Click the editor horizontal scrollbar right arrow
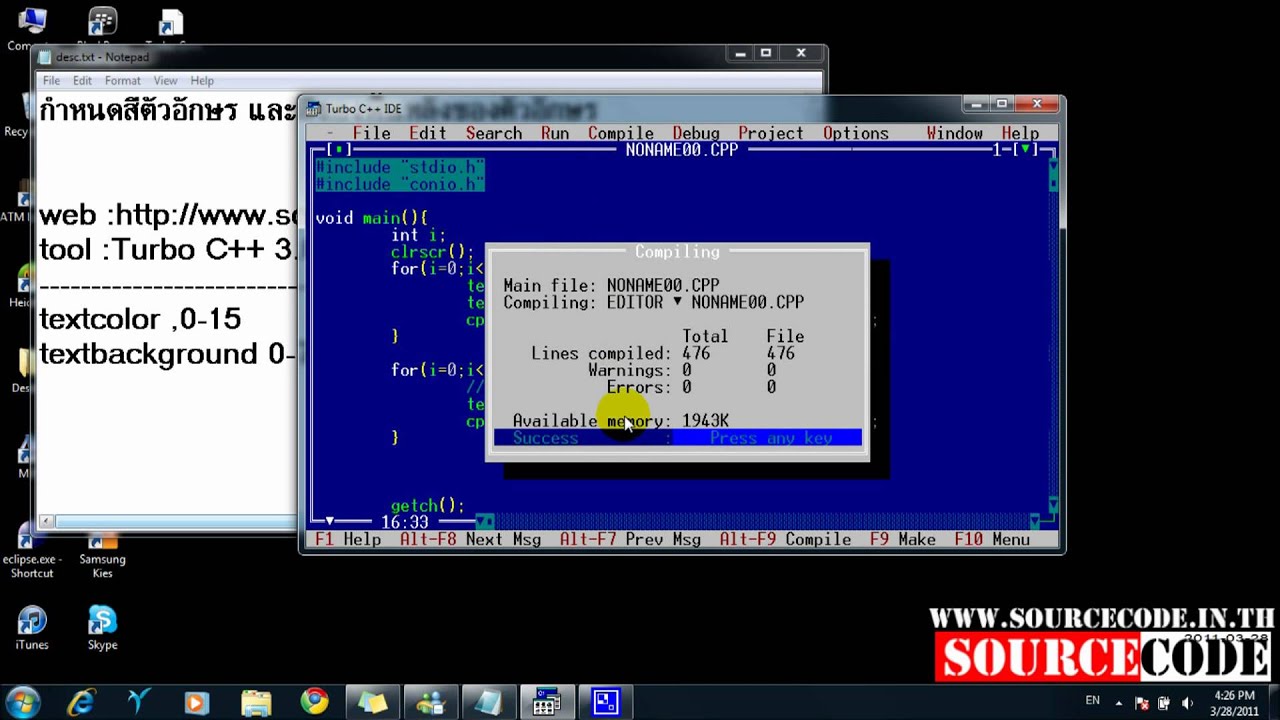Screen dimensions: 1280x720 coord(1037,521)
